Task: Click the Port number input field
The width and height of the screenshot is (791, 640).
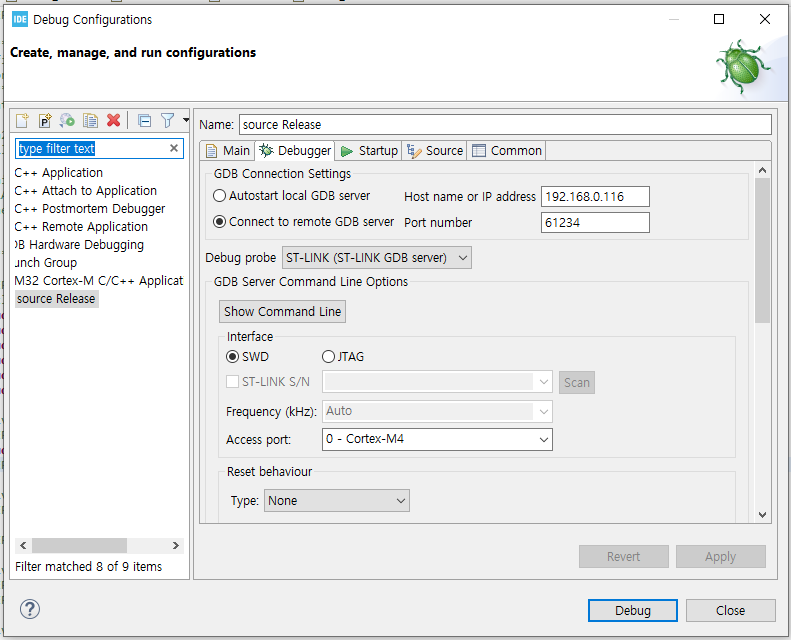Action: tap(595, 223)
